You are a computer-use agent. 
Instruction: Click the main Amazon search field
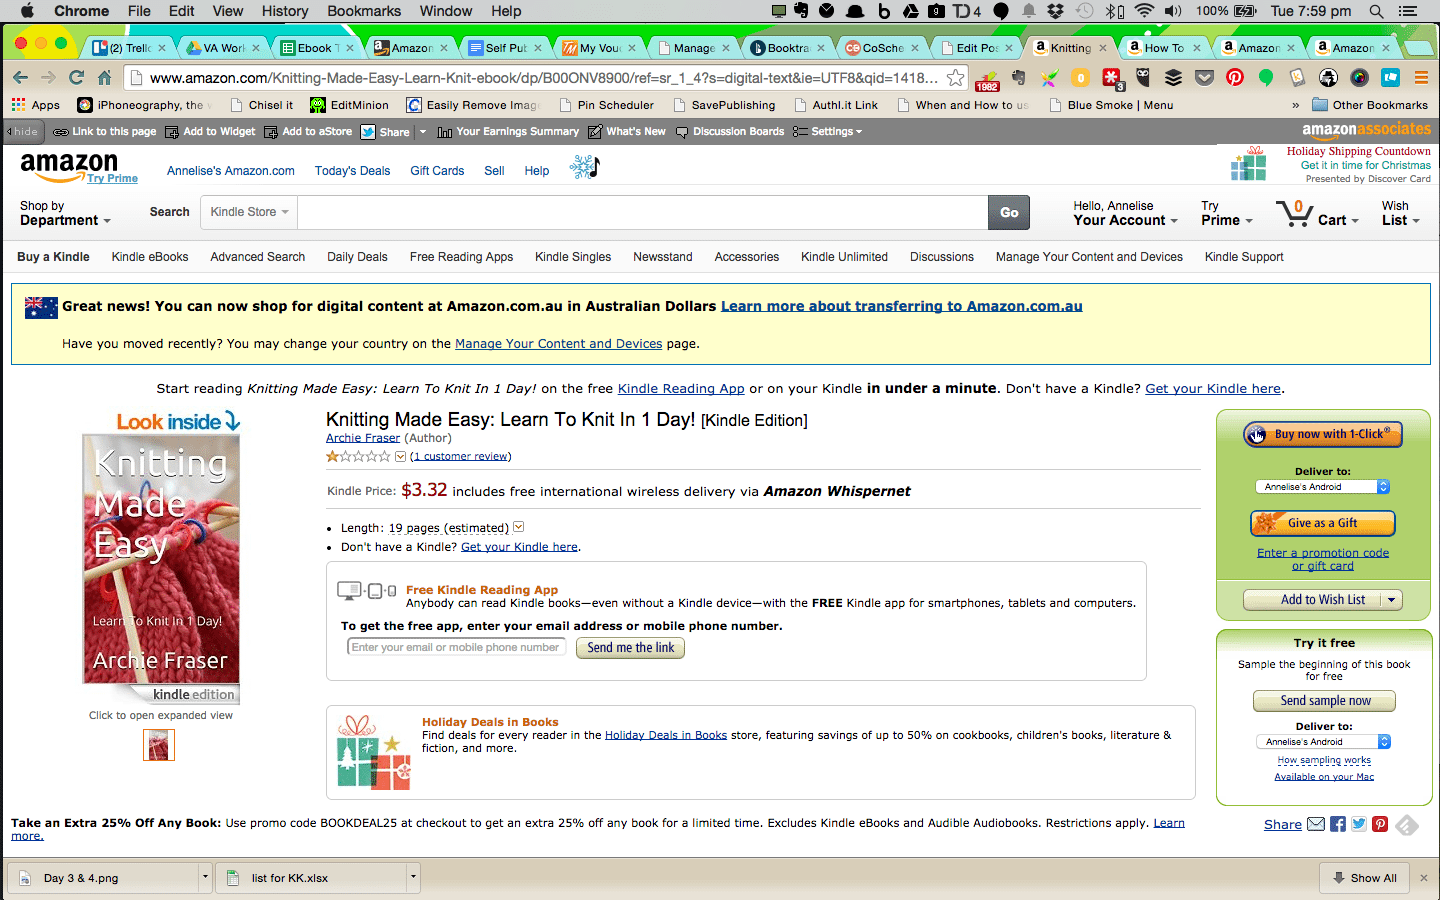(642, 212)
